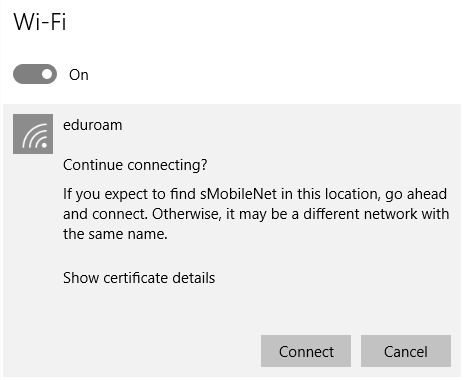Open Show certificate details

139,278
